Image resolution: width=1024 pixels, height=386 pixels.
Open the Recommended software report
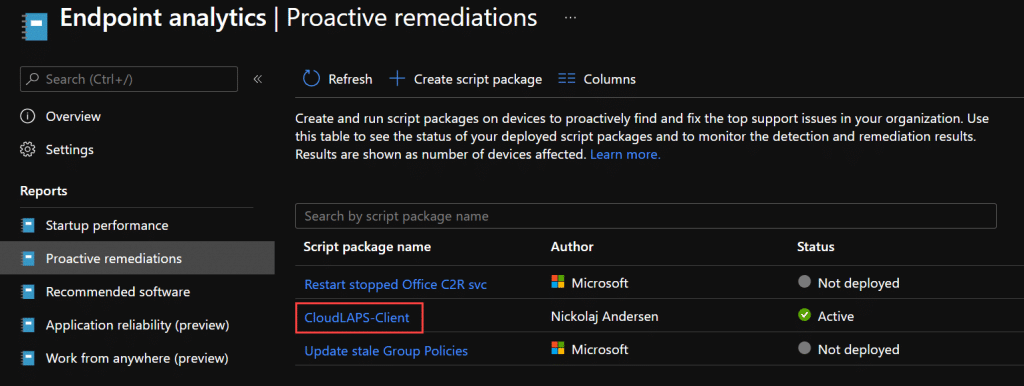pos(118,291)
